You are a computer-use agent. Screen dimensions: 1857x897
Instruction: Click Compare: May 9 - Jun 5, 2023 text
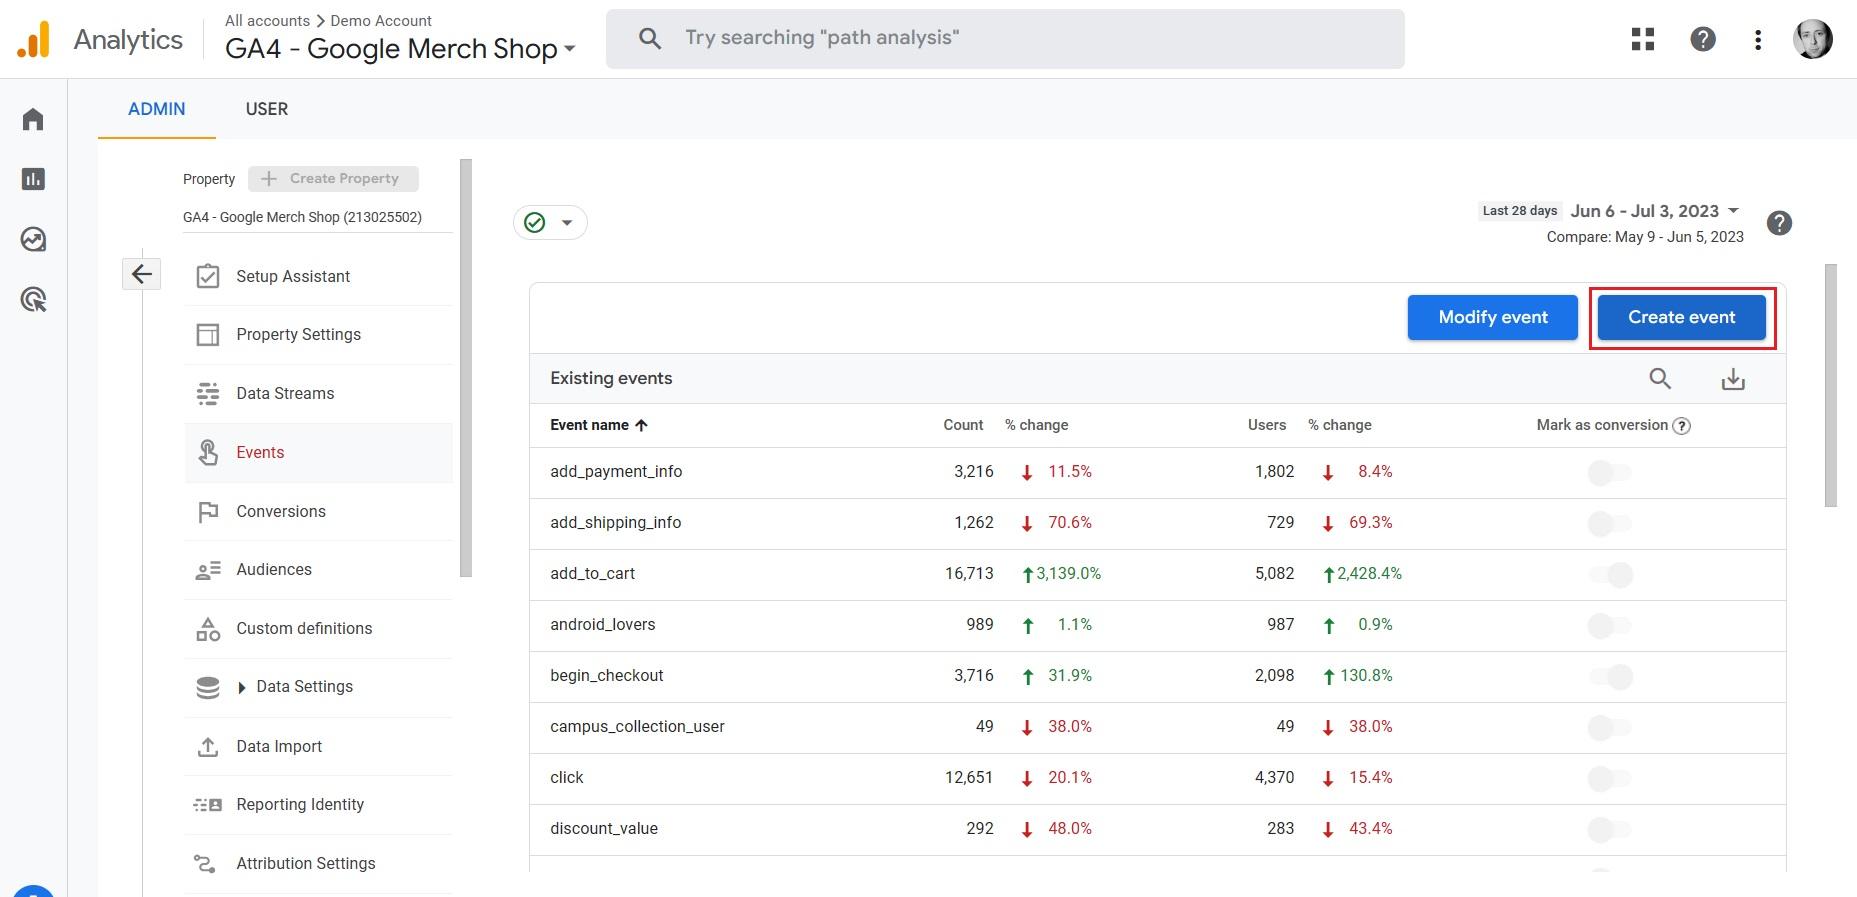tap(1645, 237)
